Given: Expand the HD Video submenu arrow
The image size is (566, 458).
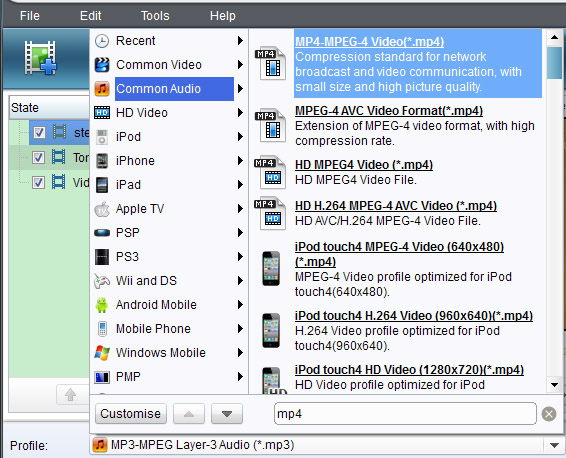Looking at the screenshot, I should pos(240,113).
